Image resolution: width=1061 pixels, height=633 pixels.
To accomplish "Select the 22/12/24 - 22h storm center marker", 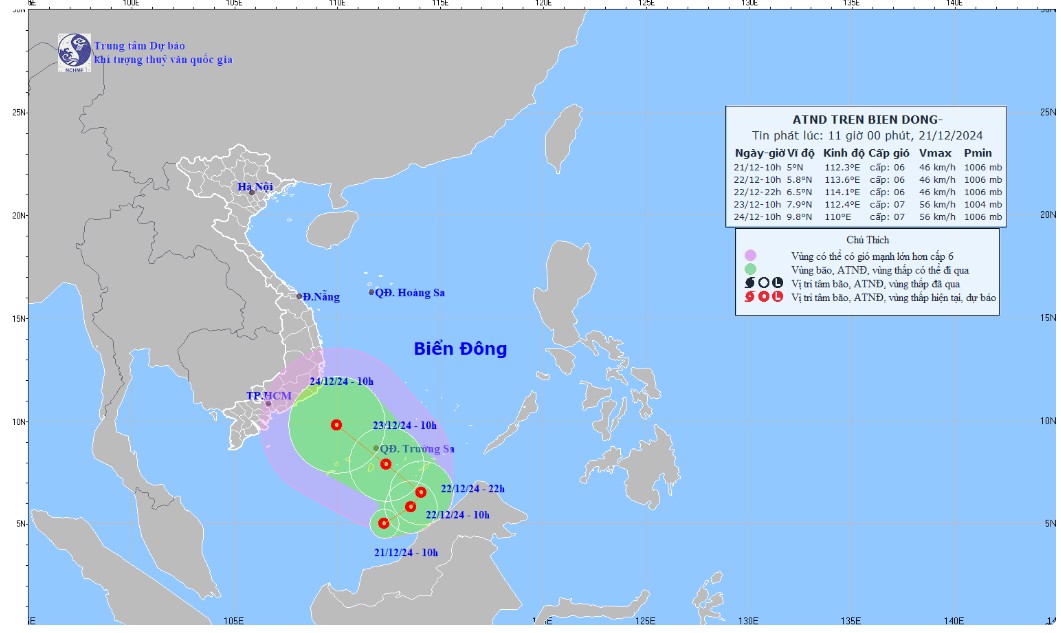I will pyautogui.click(x=421, y=492).
